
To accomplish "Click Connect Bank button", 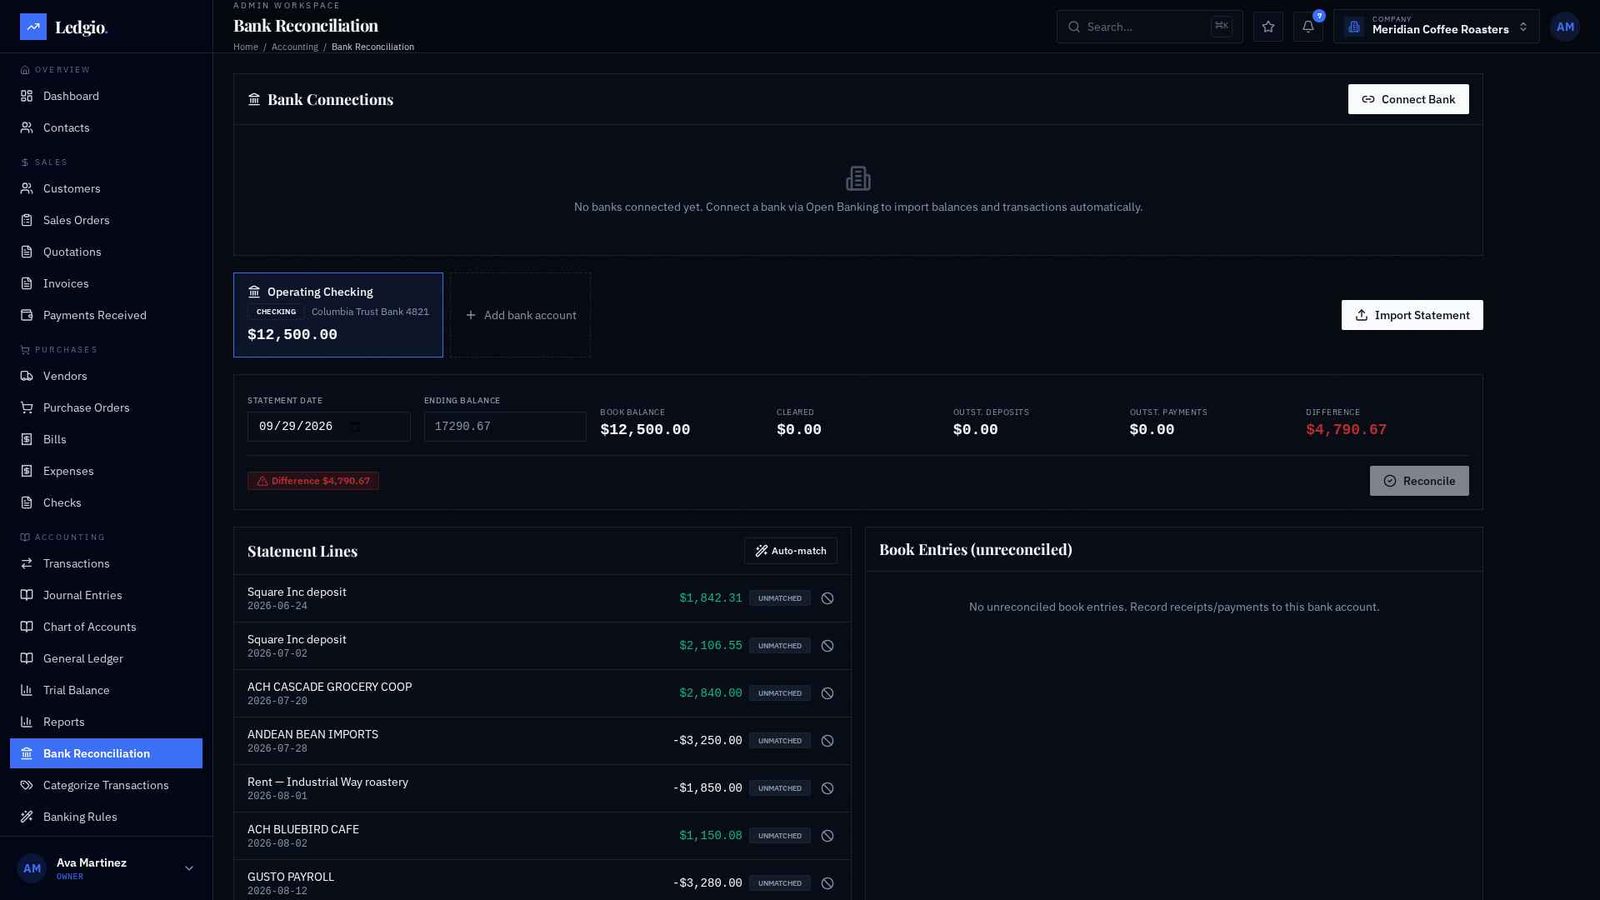I will (x=1408, y=99).
